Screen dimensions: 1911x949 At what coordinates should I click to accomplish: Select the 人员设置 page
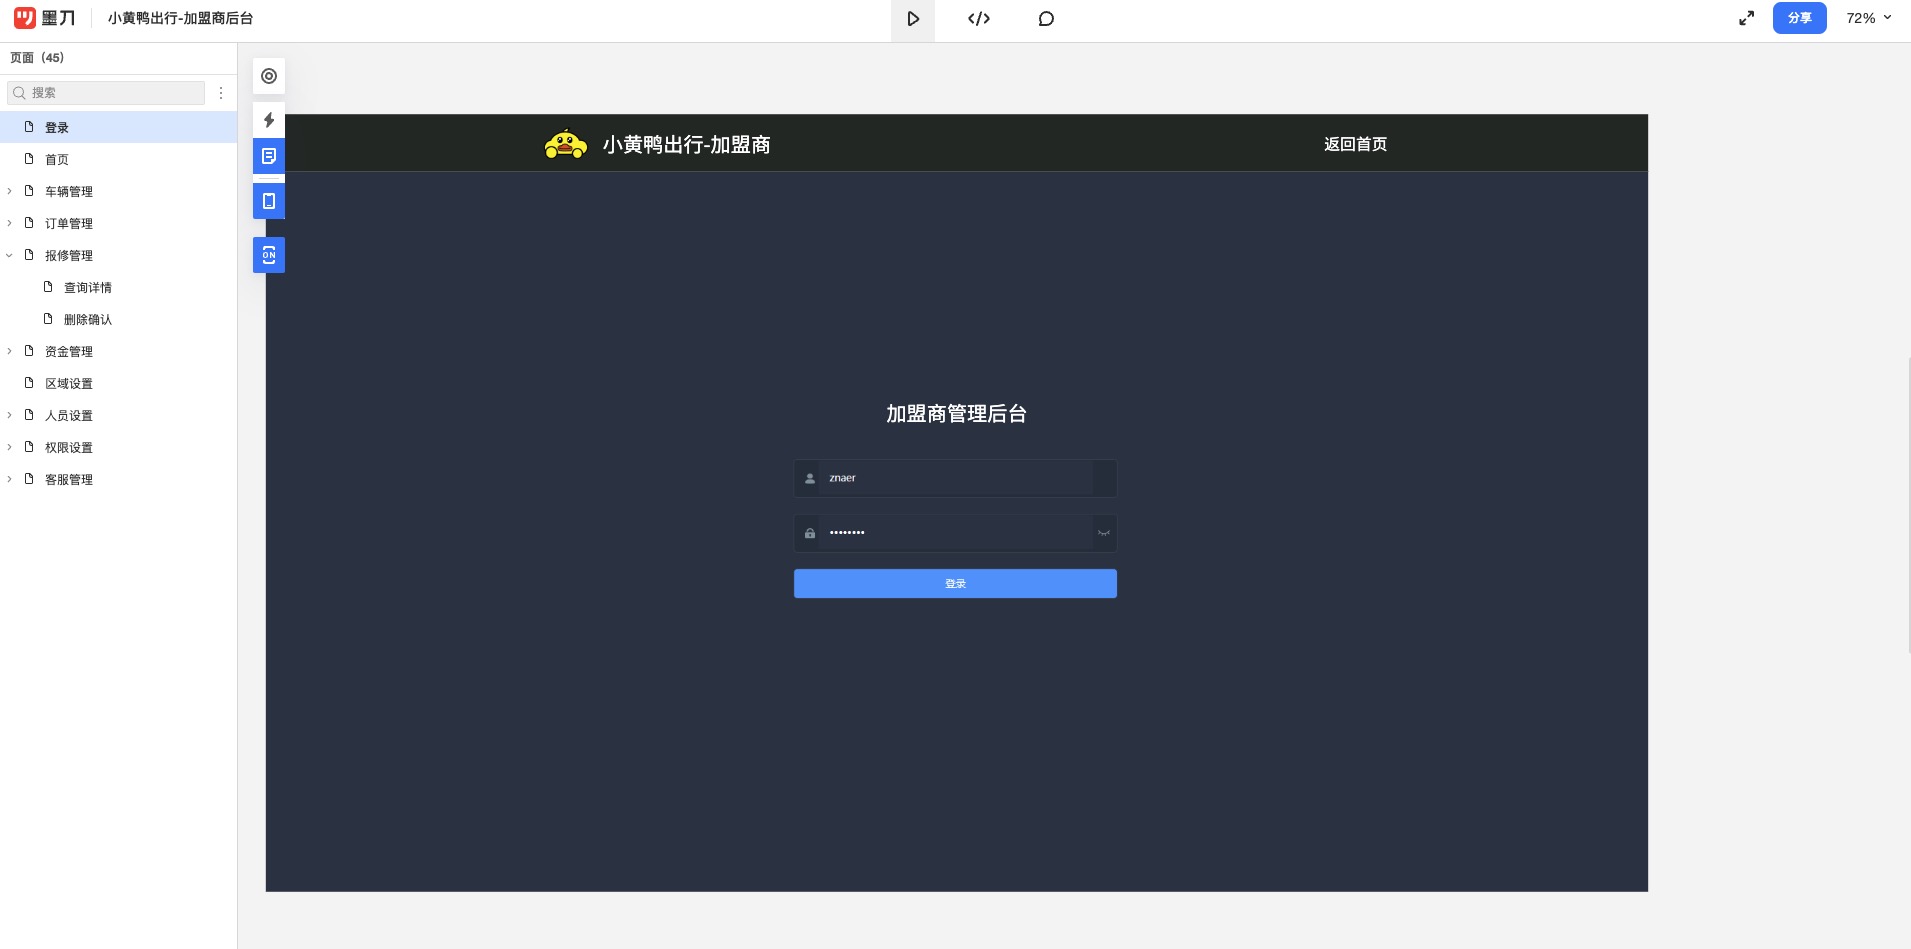point(118,415)
